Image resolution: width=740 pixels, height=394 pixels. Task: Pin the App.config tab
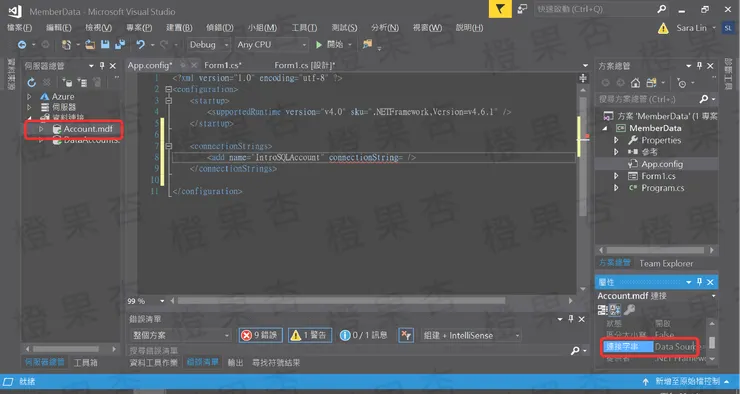point(183,65)
